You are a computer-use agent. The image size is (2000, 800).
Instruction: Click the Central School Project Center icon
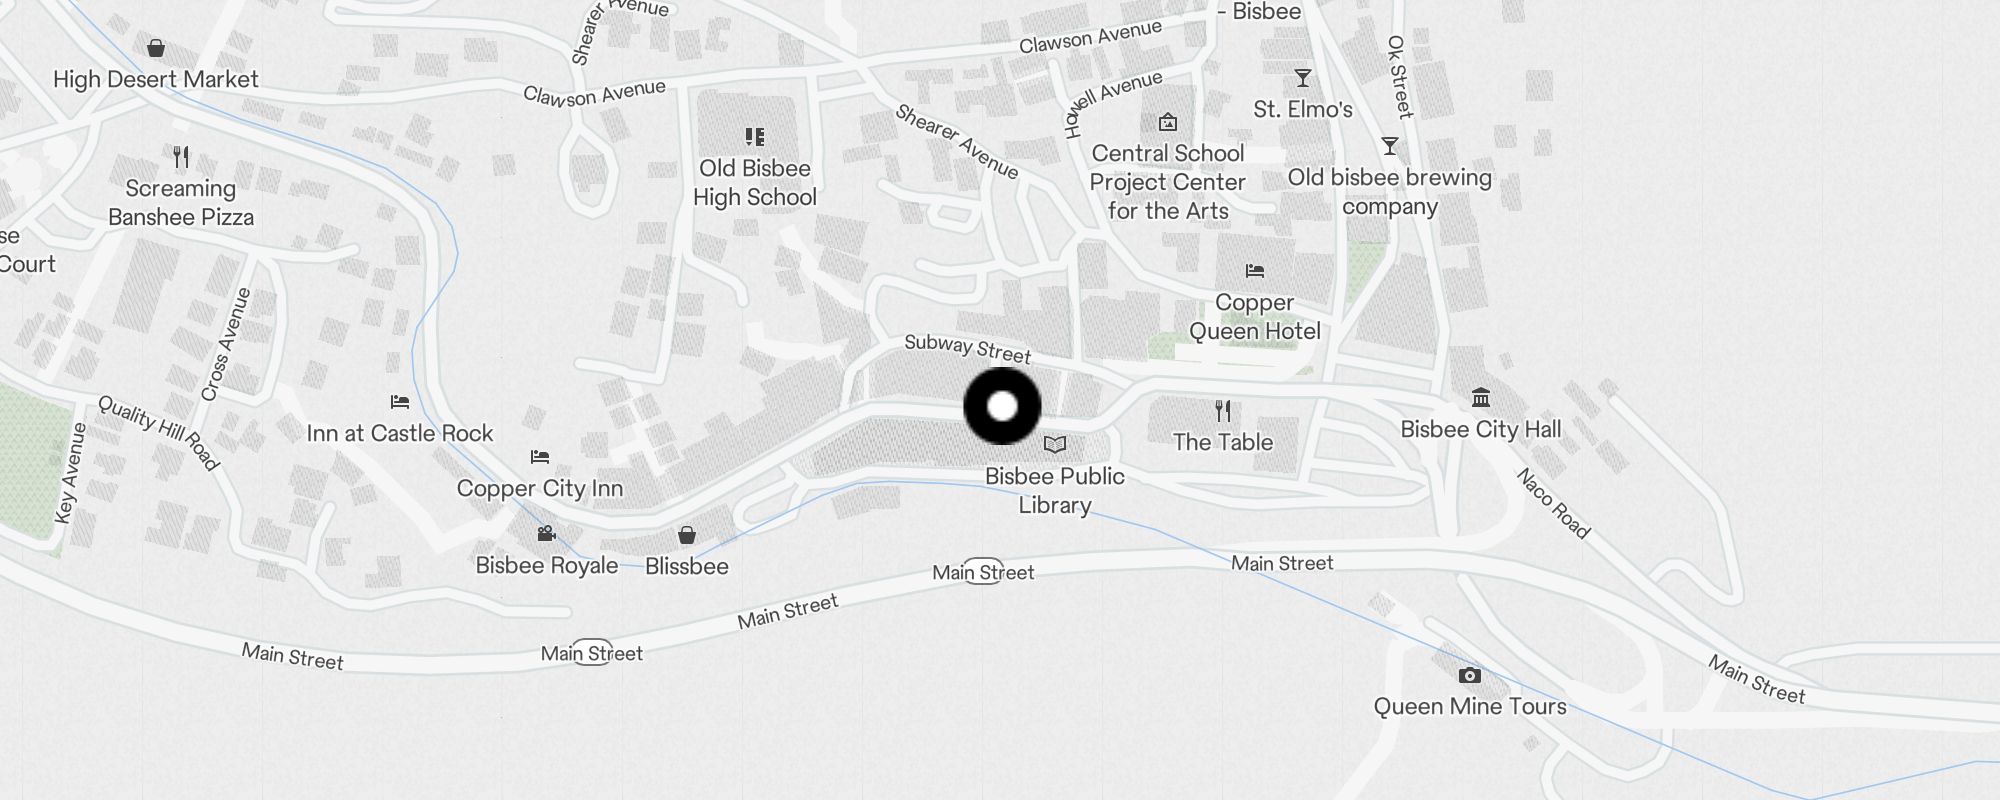[1167, 122]
